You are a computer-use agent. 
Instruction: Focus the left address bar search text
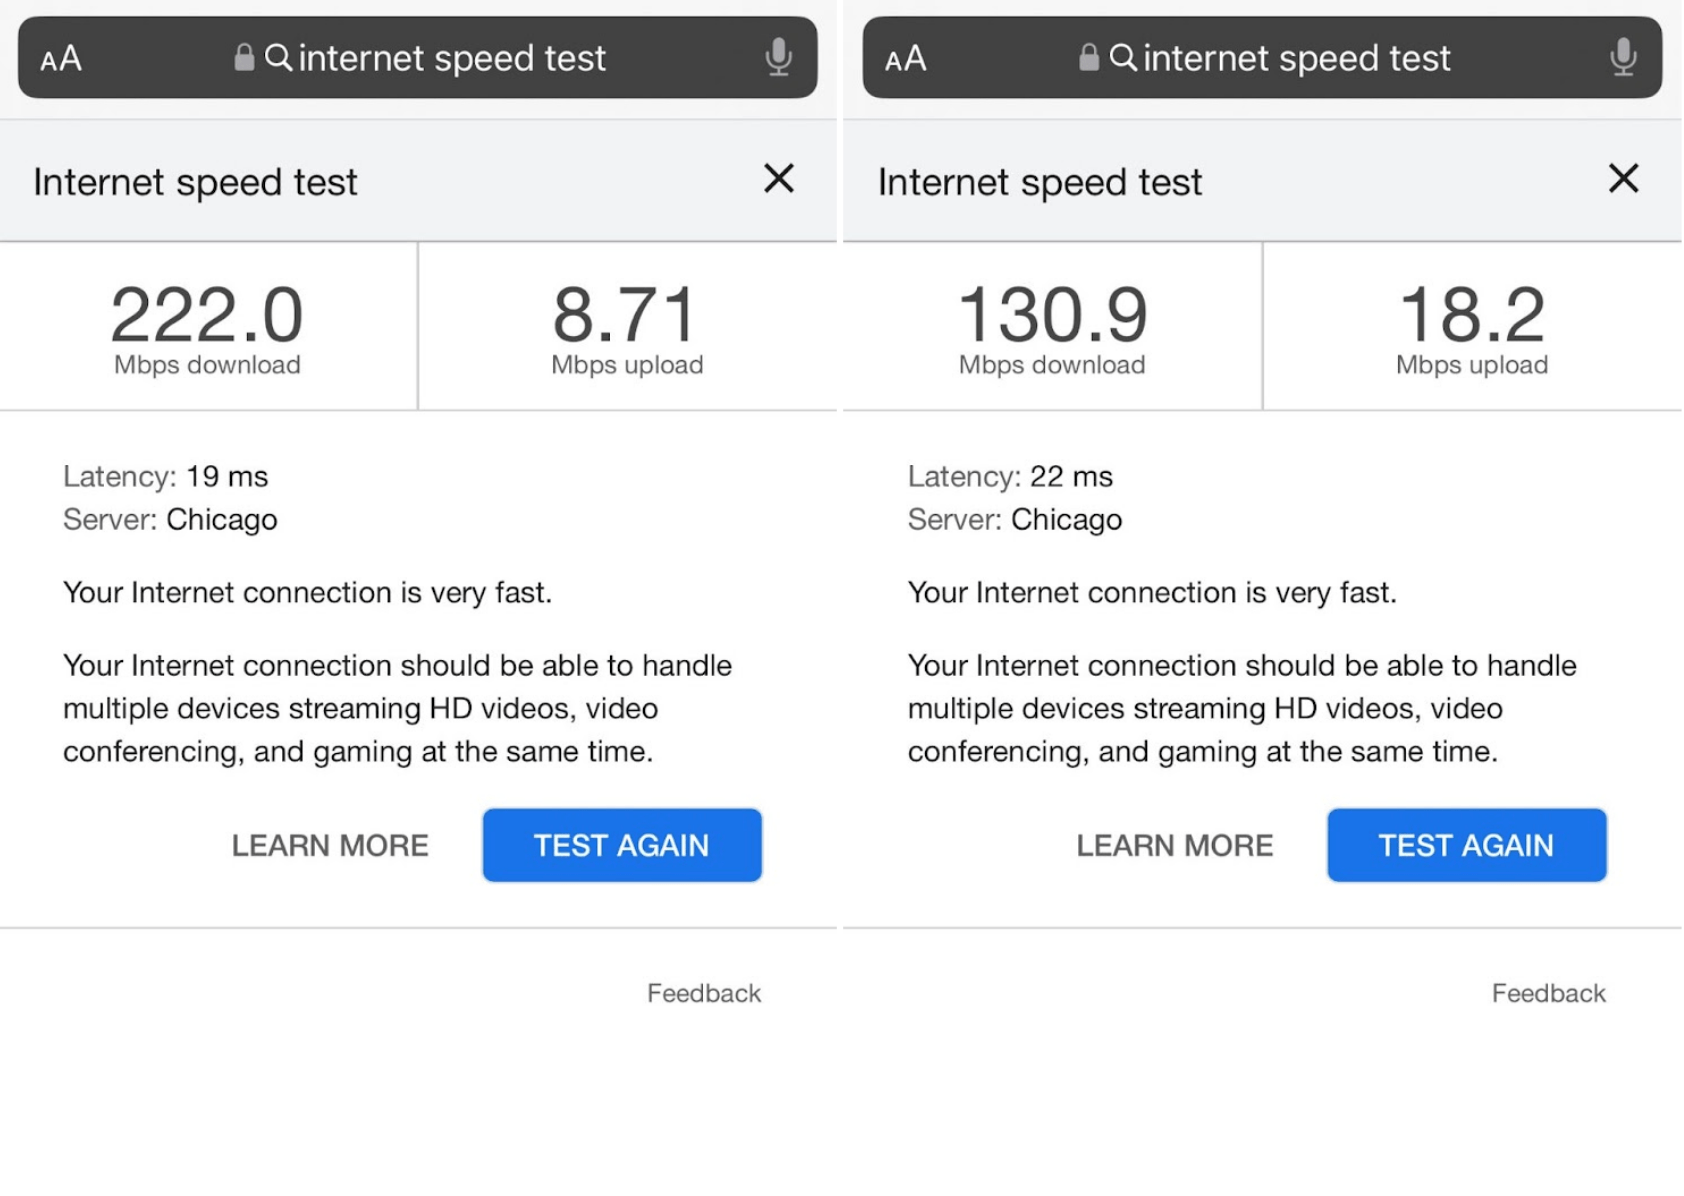(452, 58)
